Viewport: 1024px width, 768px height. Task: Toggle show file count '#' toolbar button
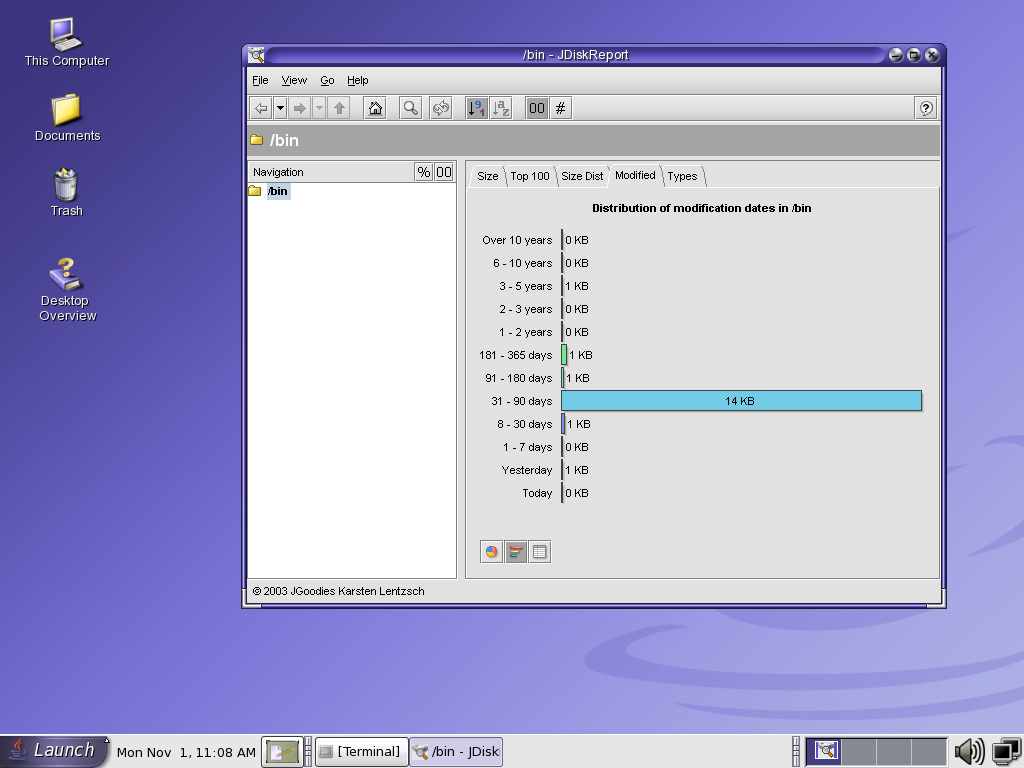[x=560, y=108]
